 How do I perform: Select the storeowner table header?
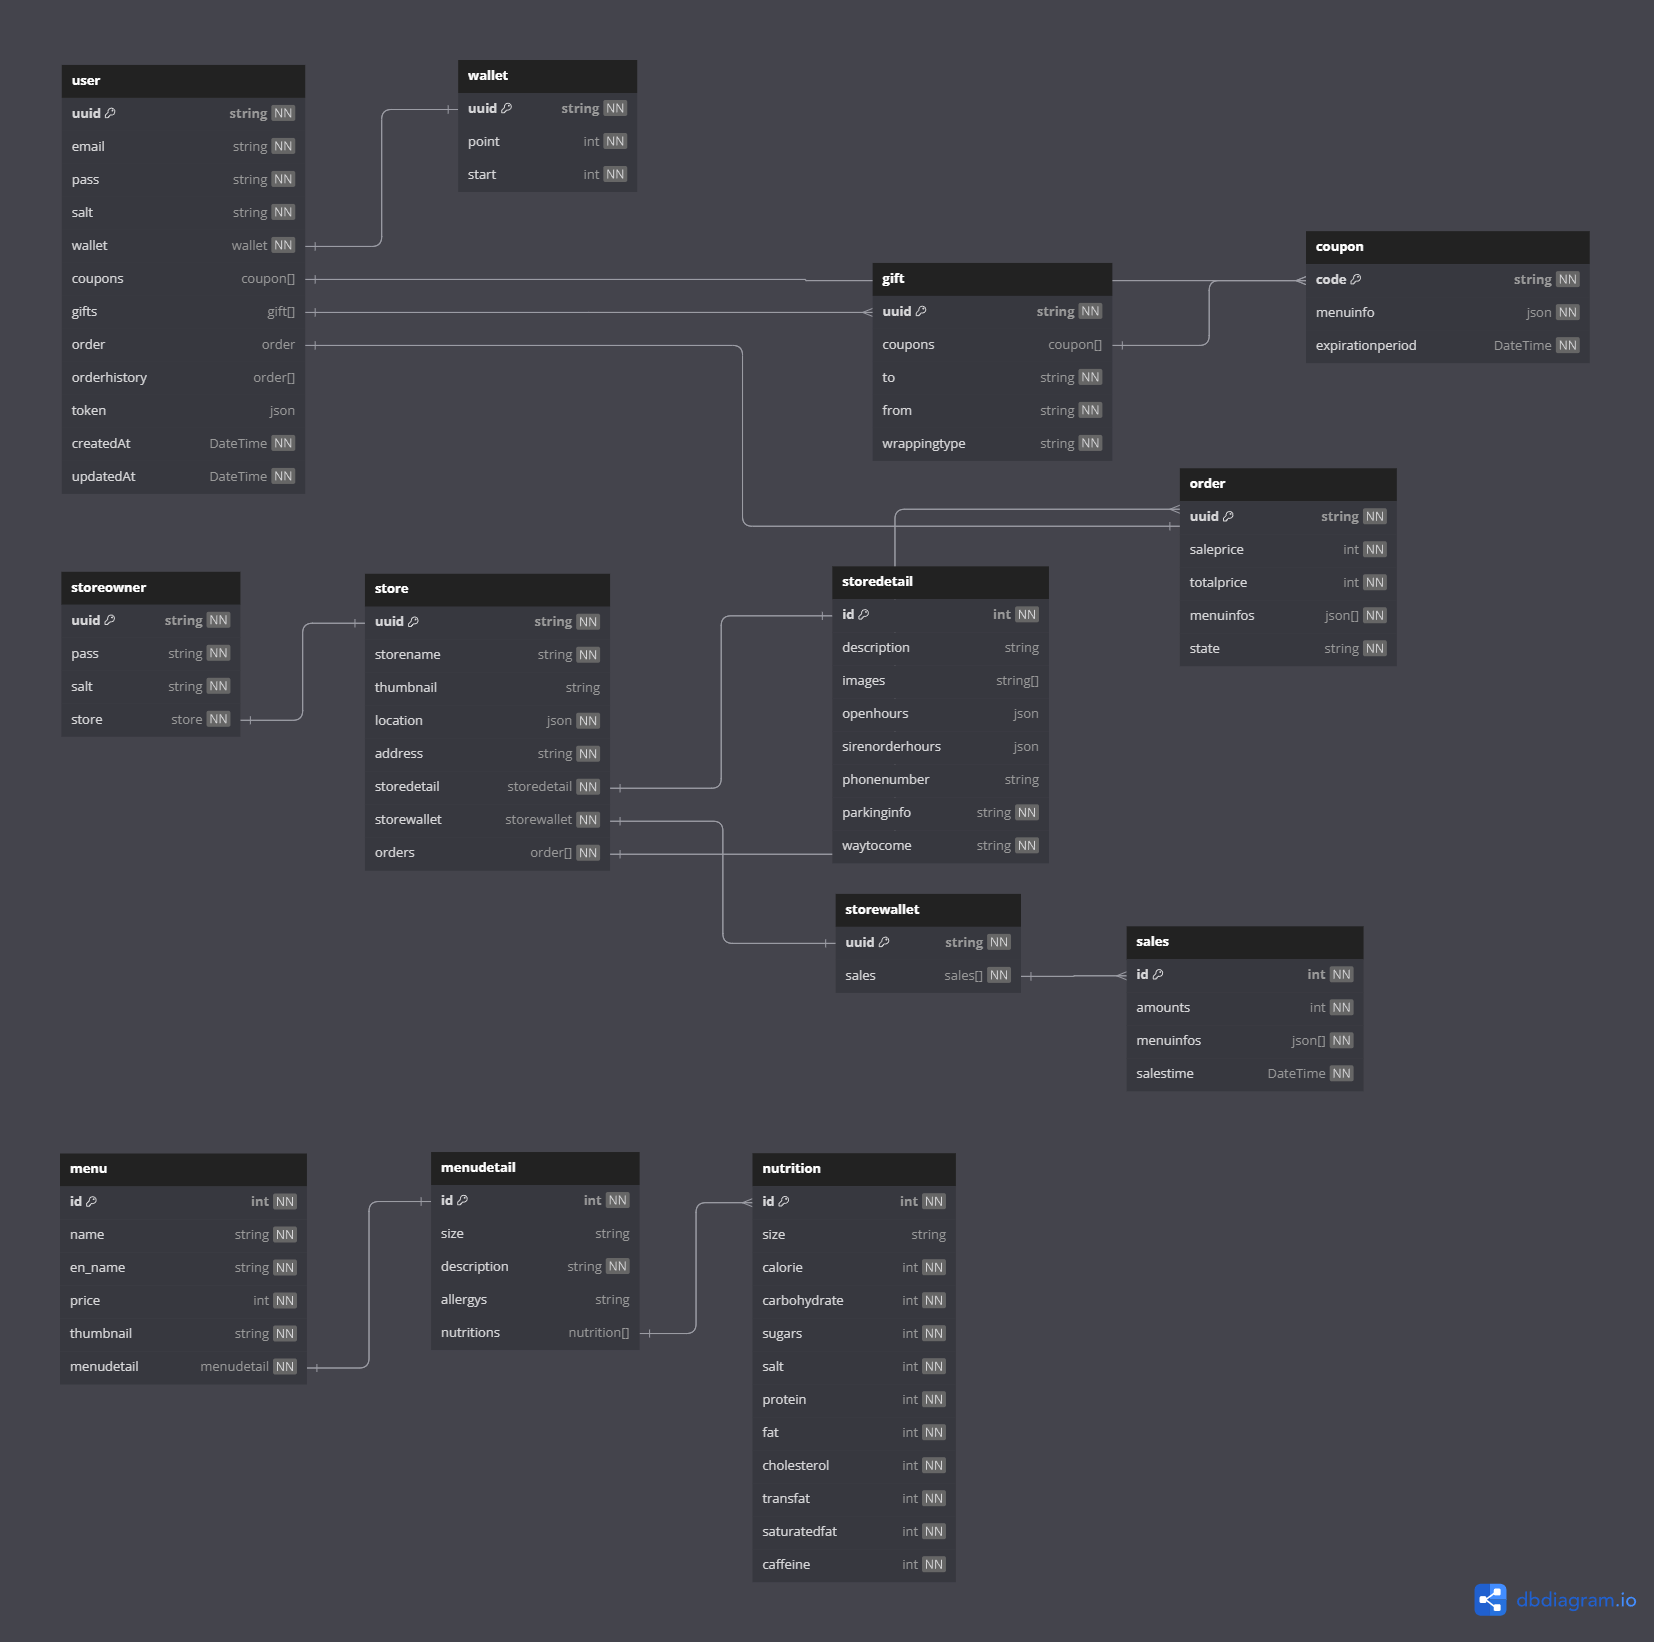tap(150, 588)
